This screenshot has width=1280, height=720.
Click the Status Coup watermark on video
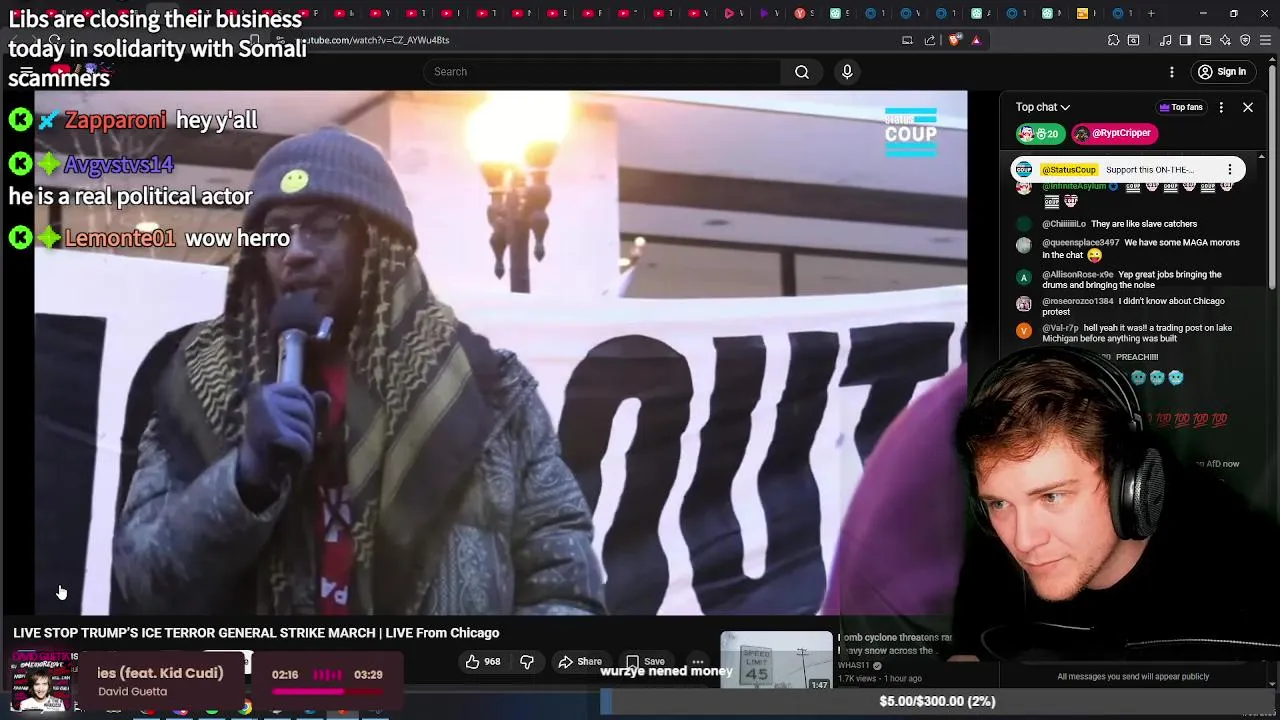click(910, 132)
